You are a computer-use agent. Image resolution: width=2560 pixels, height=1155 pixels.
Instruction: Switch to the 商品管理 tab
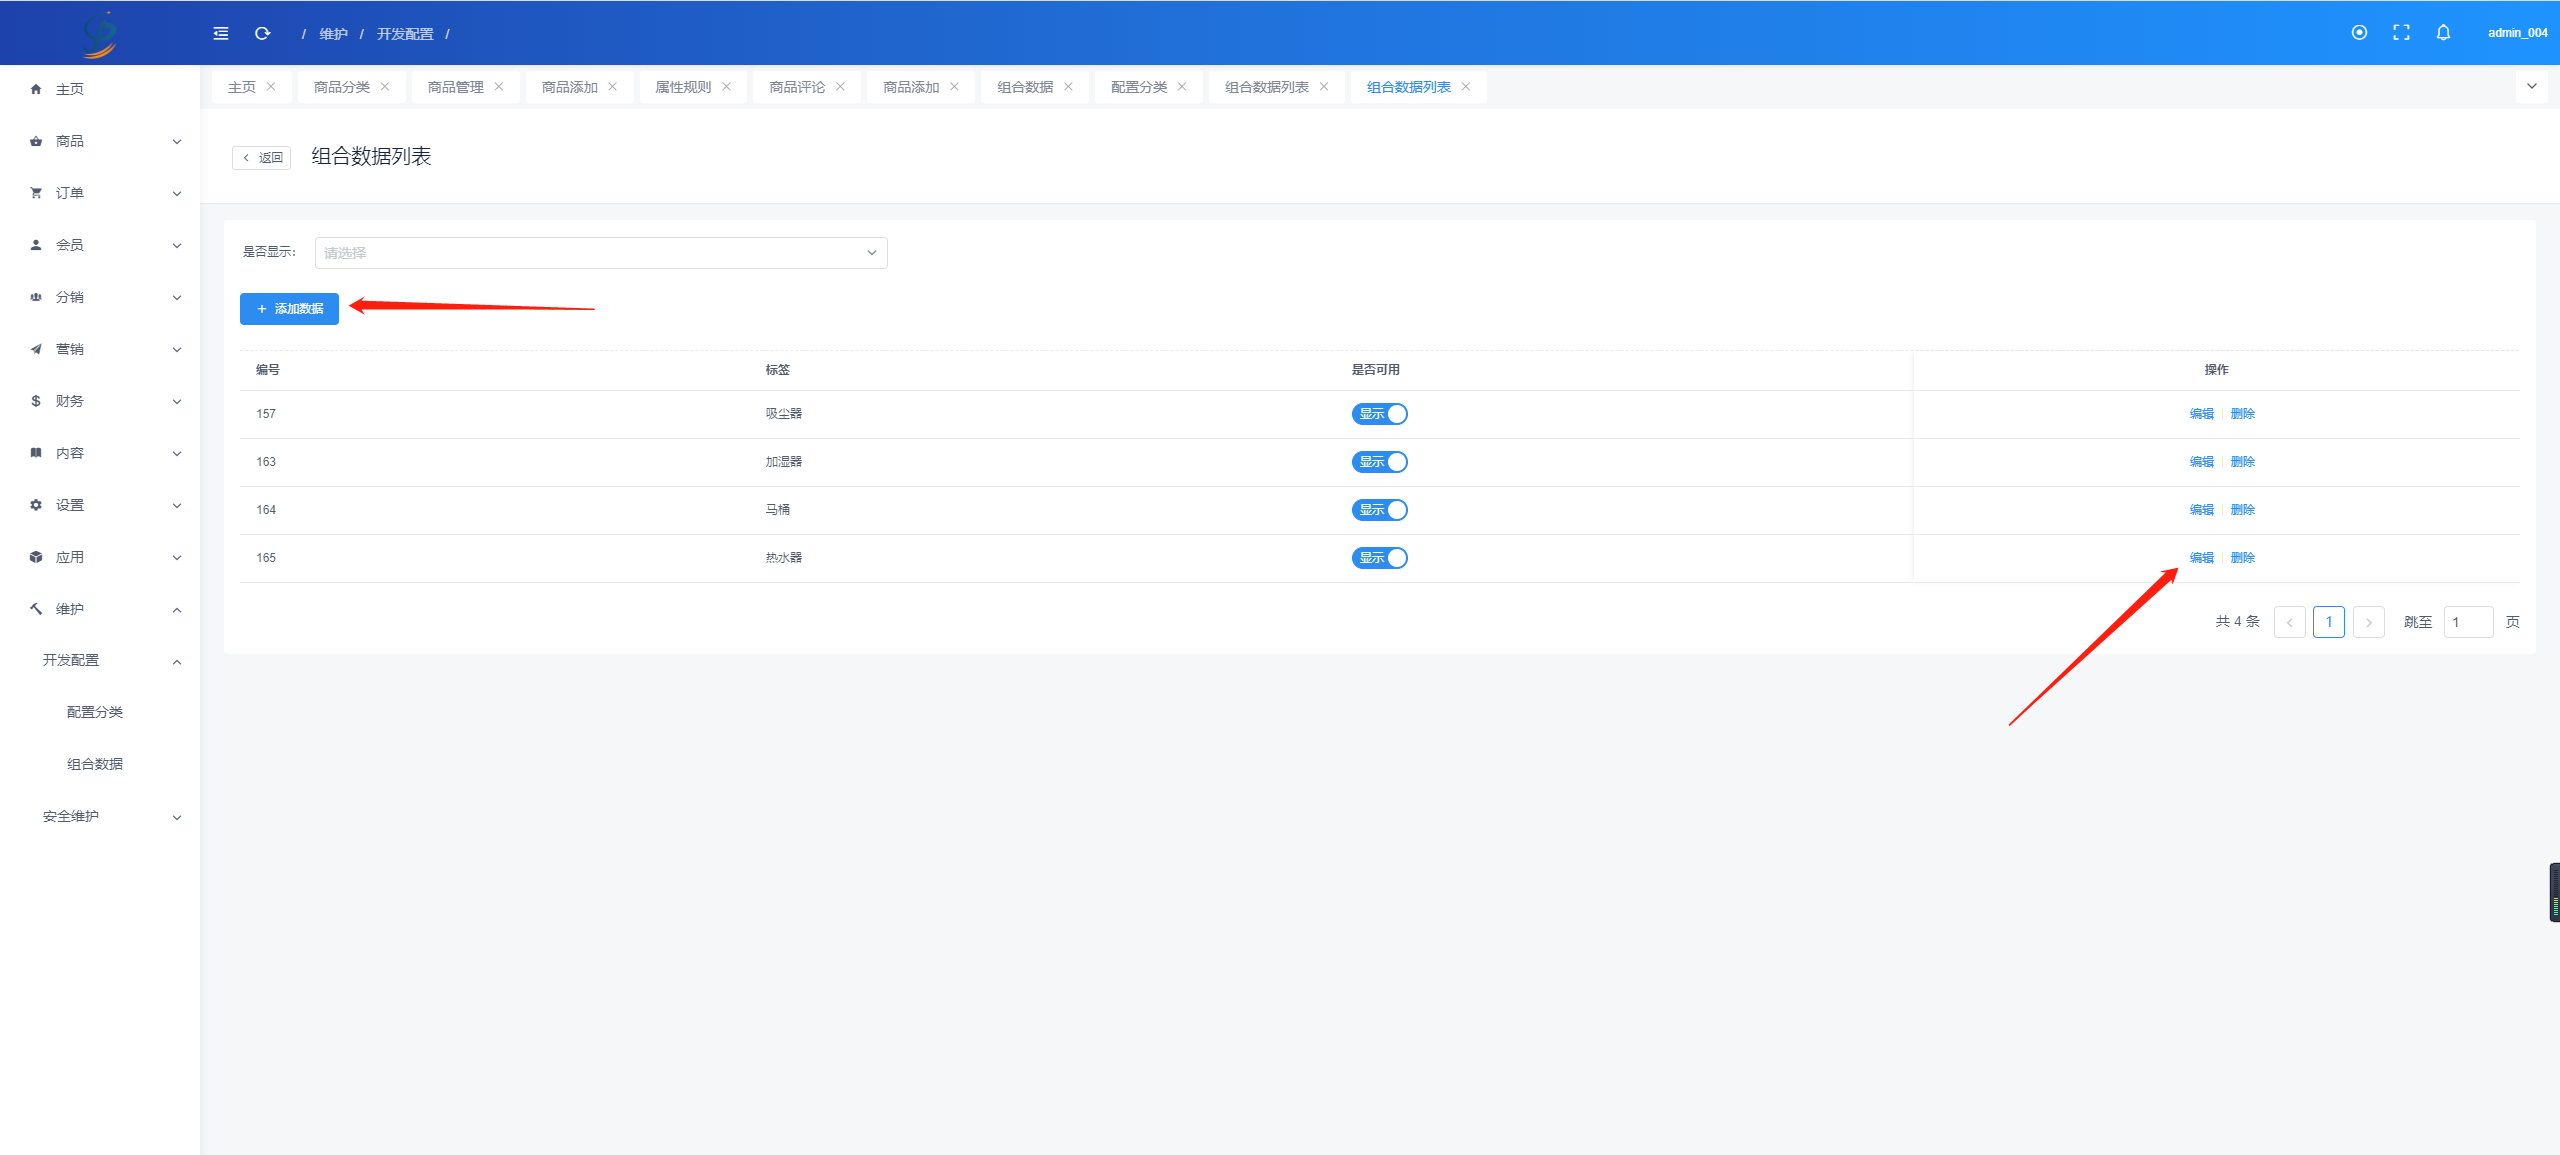[456, 87]
